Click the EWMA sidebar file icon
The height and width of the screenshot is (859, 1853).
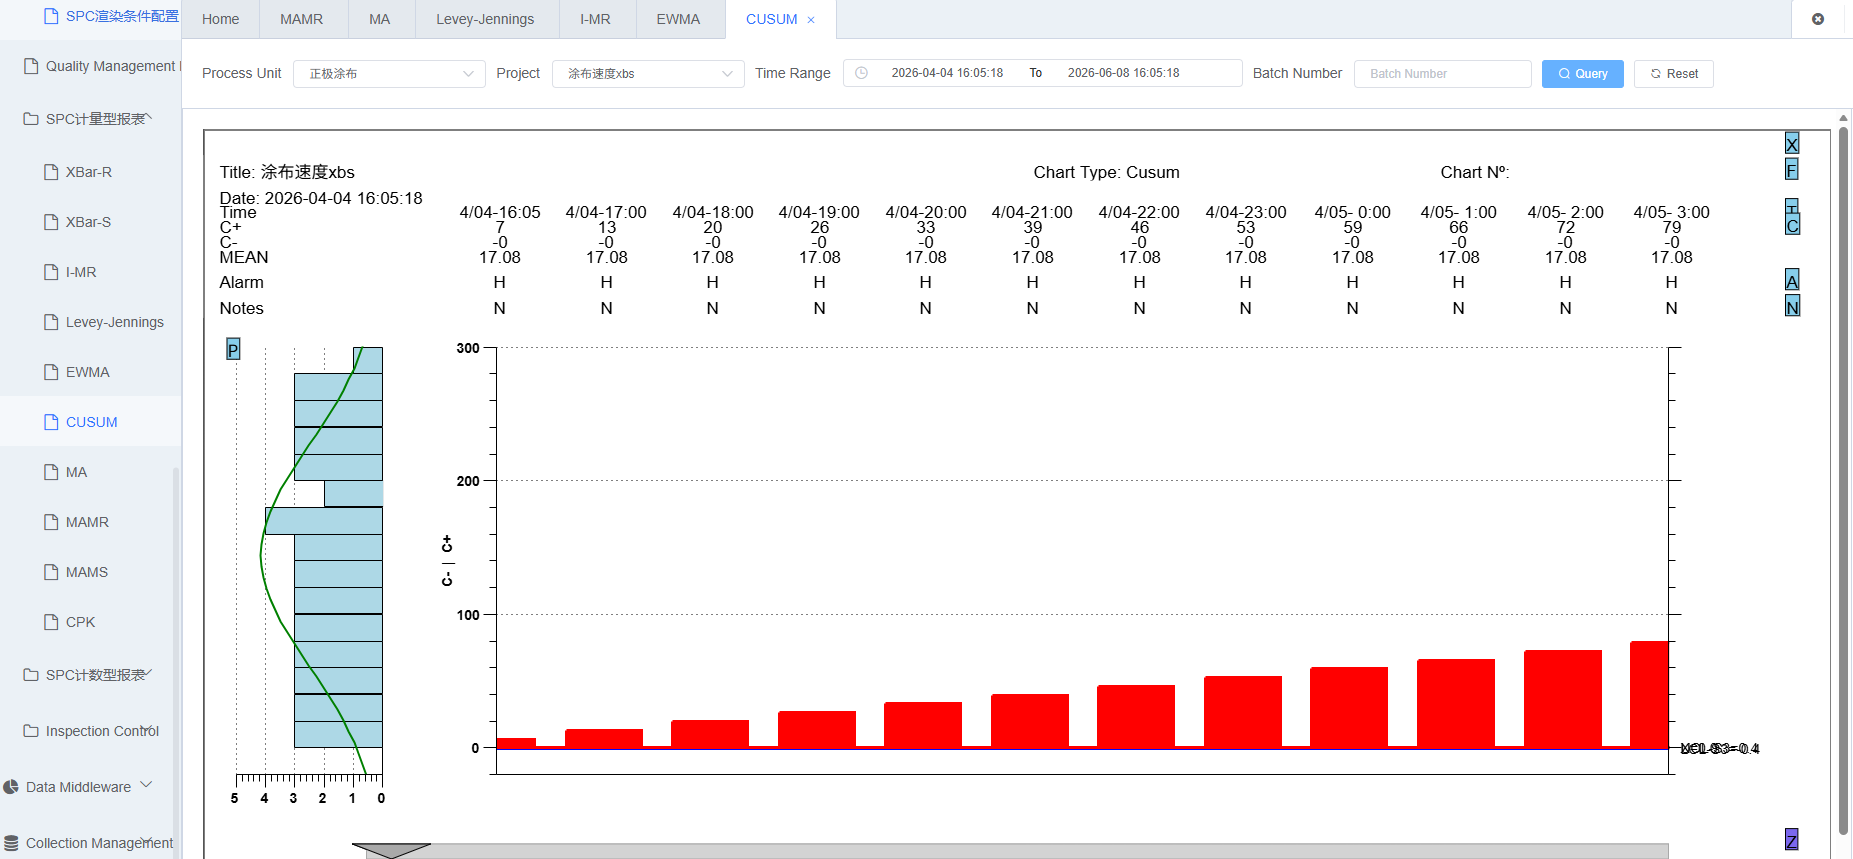(51, 372)
